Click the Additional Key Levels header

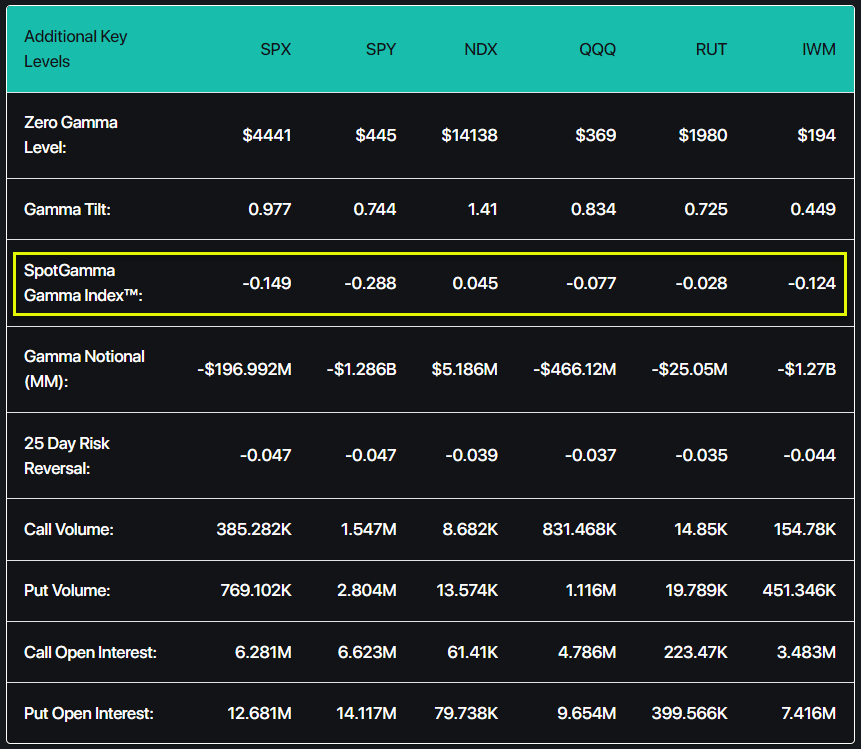click(x=76, y=49)
